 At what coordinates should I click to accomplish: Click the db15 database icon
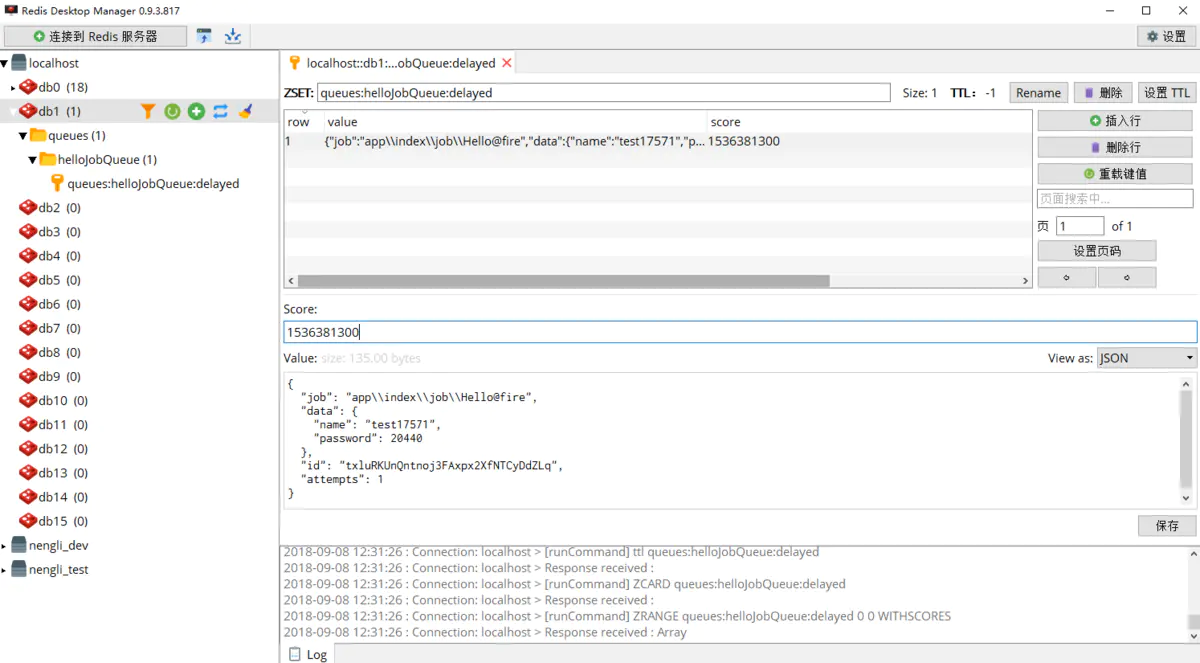[x=28, y=521]
